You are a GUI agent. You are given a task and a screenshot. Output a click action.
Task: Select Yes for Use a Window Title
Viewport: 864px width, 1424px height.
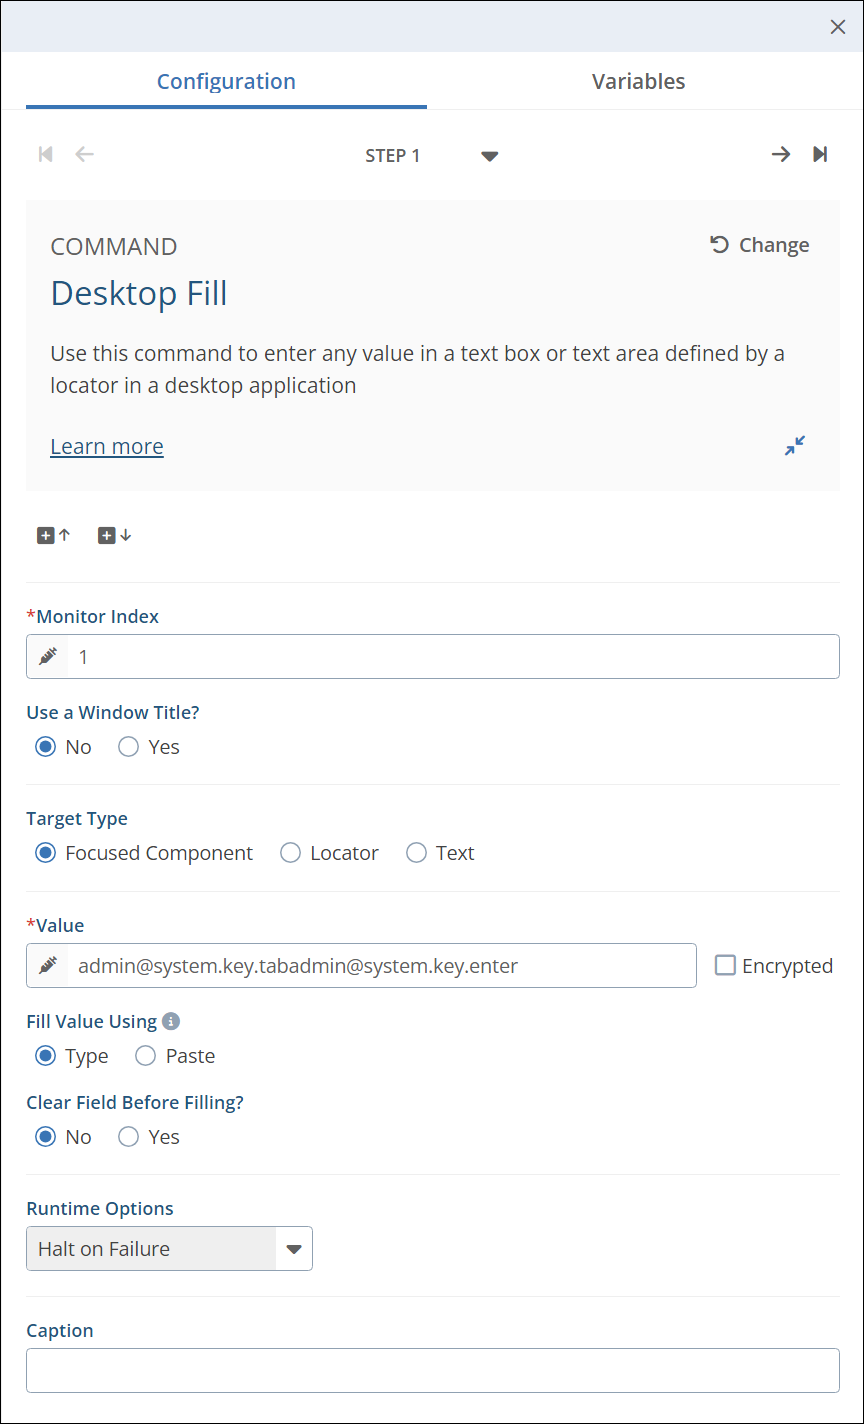click(129, 747)
